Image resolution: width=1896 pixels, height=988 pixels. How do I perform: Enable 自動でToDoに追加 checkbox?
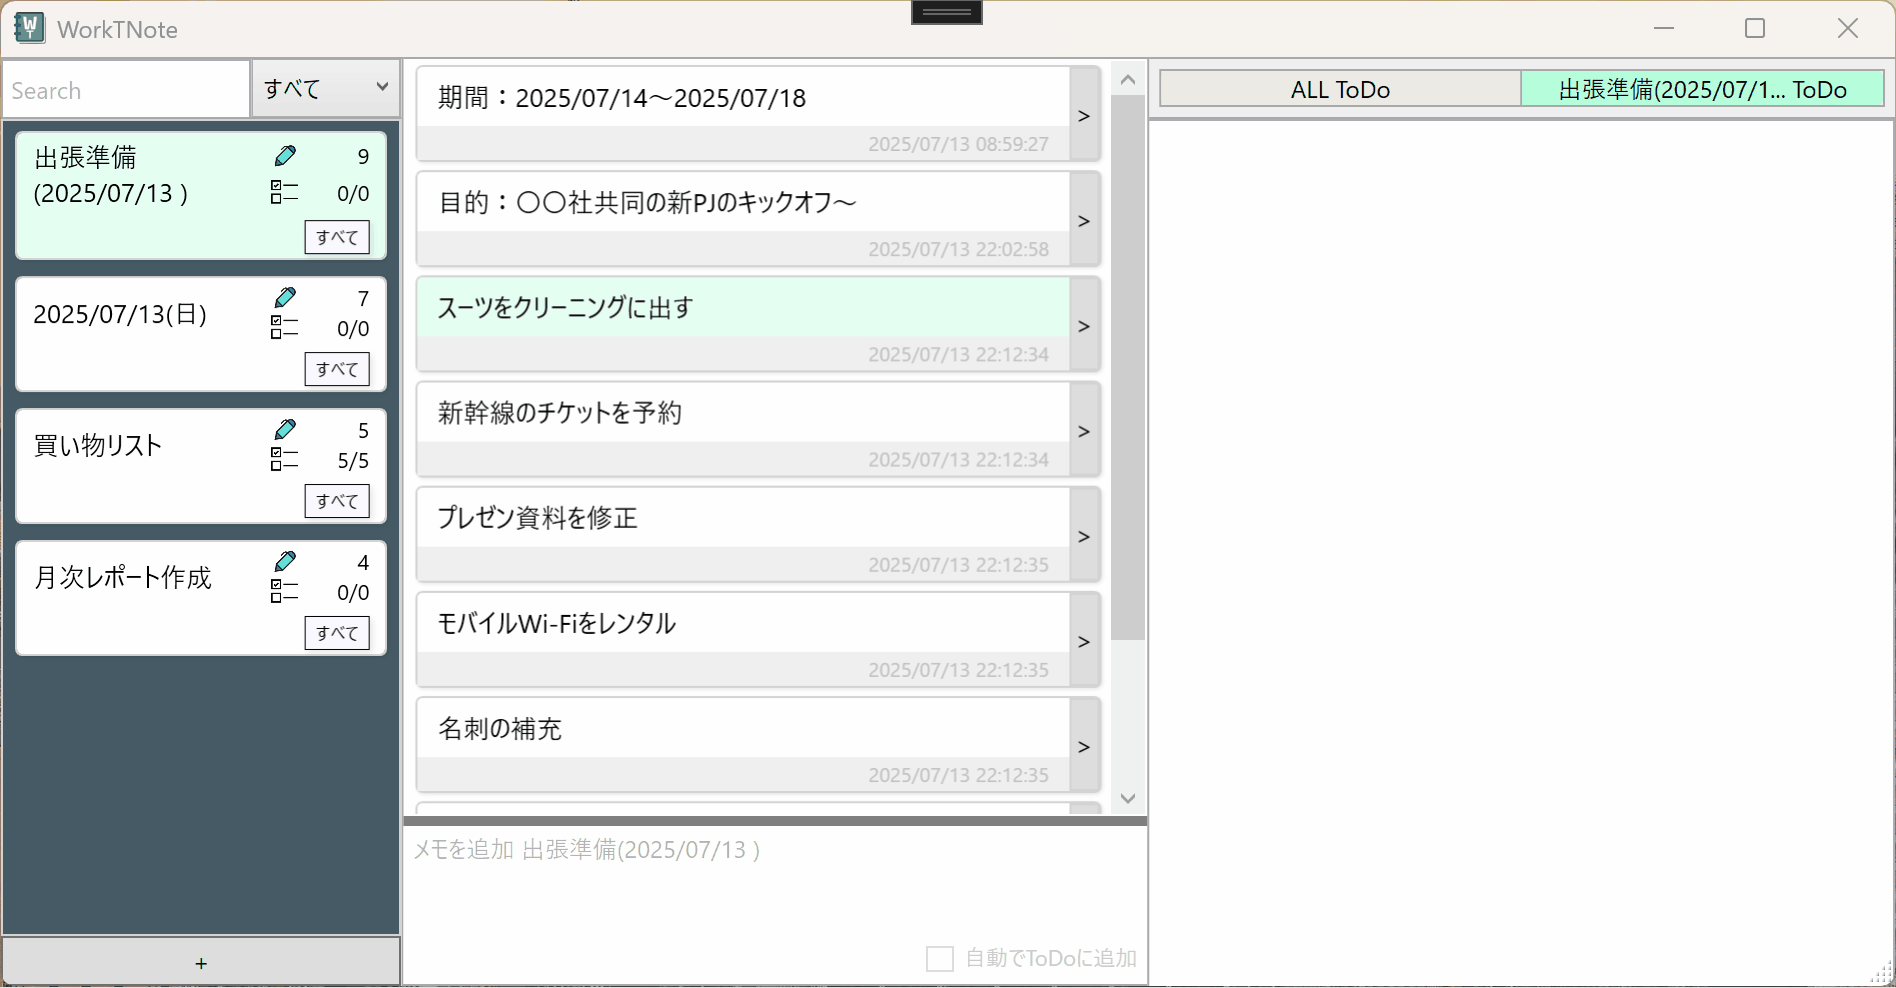(939, 958)
